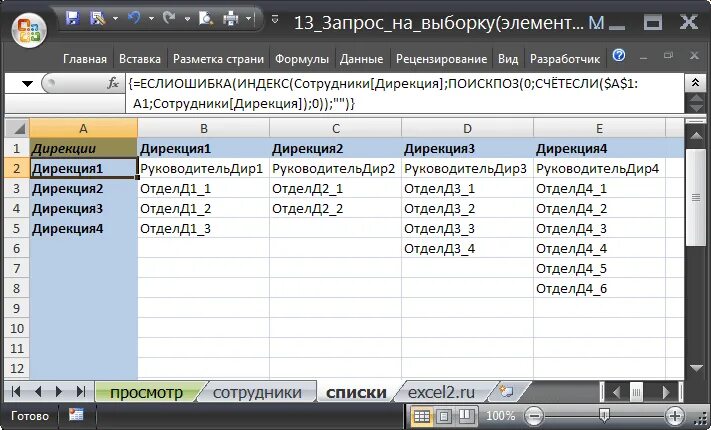Click the Undo arrow icon

point(134,18)
